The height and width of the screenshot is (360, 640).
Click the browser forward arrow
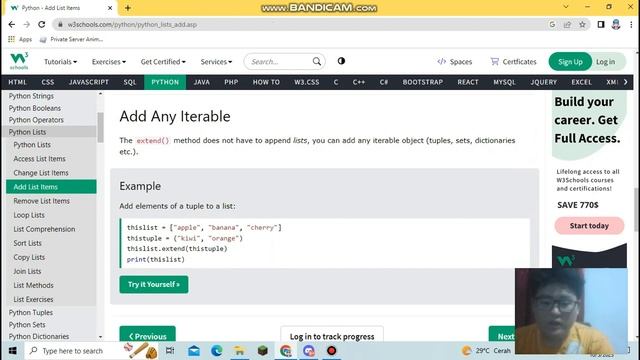tap(27, 24)
